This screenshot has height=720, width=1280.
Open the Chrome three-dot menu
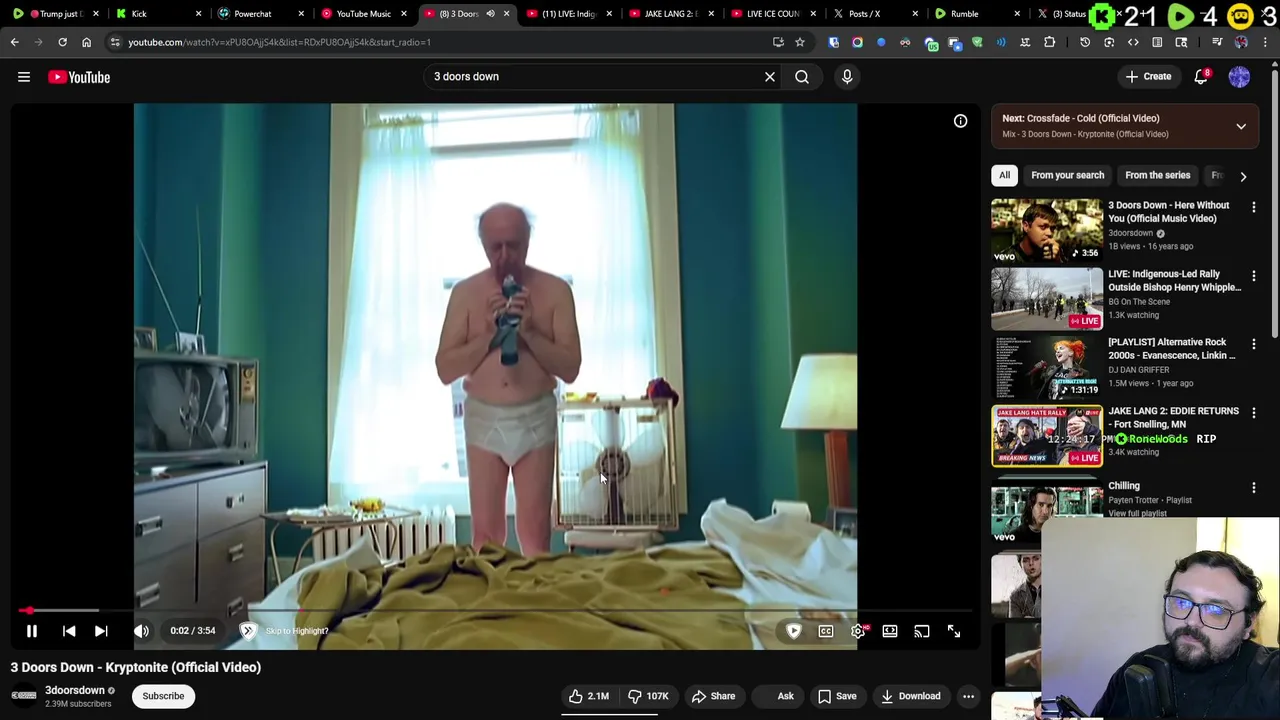pos(1265,42)
